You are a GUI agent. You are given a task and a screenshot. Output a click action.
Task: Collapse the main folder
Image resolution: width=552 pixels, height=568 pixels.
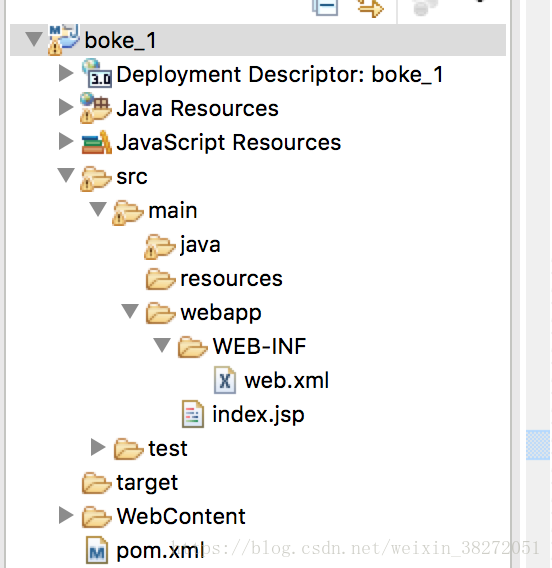coord(98,209)
